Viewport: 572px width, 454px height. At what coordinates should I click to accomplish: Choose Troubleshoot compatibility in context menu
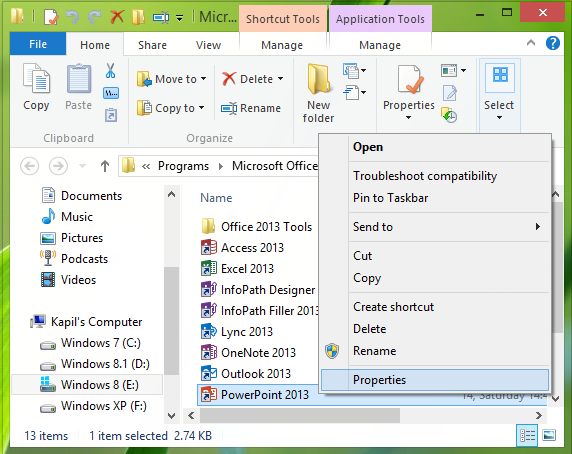434,176
